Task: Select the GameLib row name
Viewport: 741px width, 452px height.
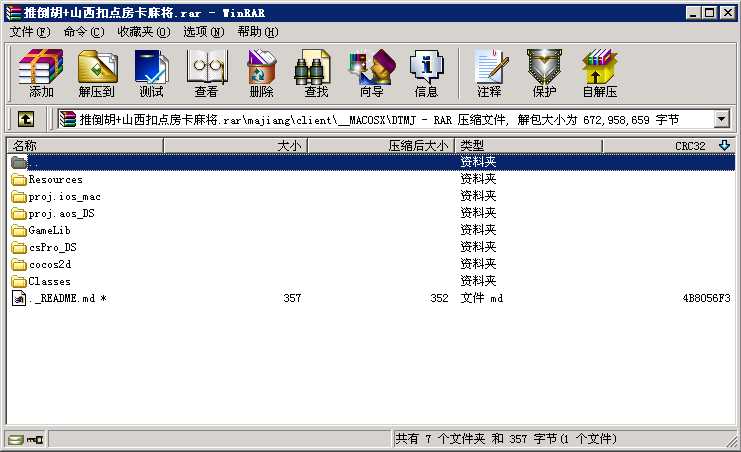Action: pyautogui.click(x=49, y=231)
